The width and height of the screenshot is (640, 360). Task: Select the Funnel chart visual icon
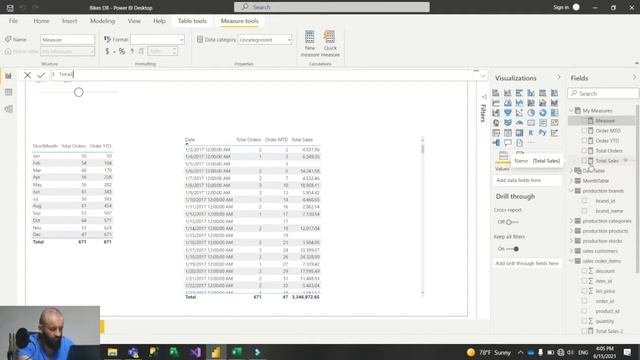pyautogui.click(x=507, y=113)
